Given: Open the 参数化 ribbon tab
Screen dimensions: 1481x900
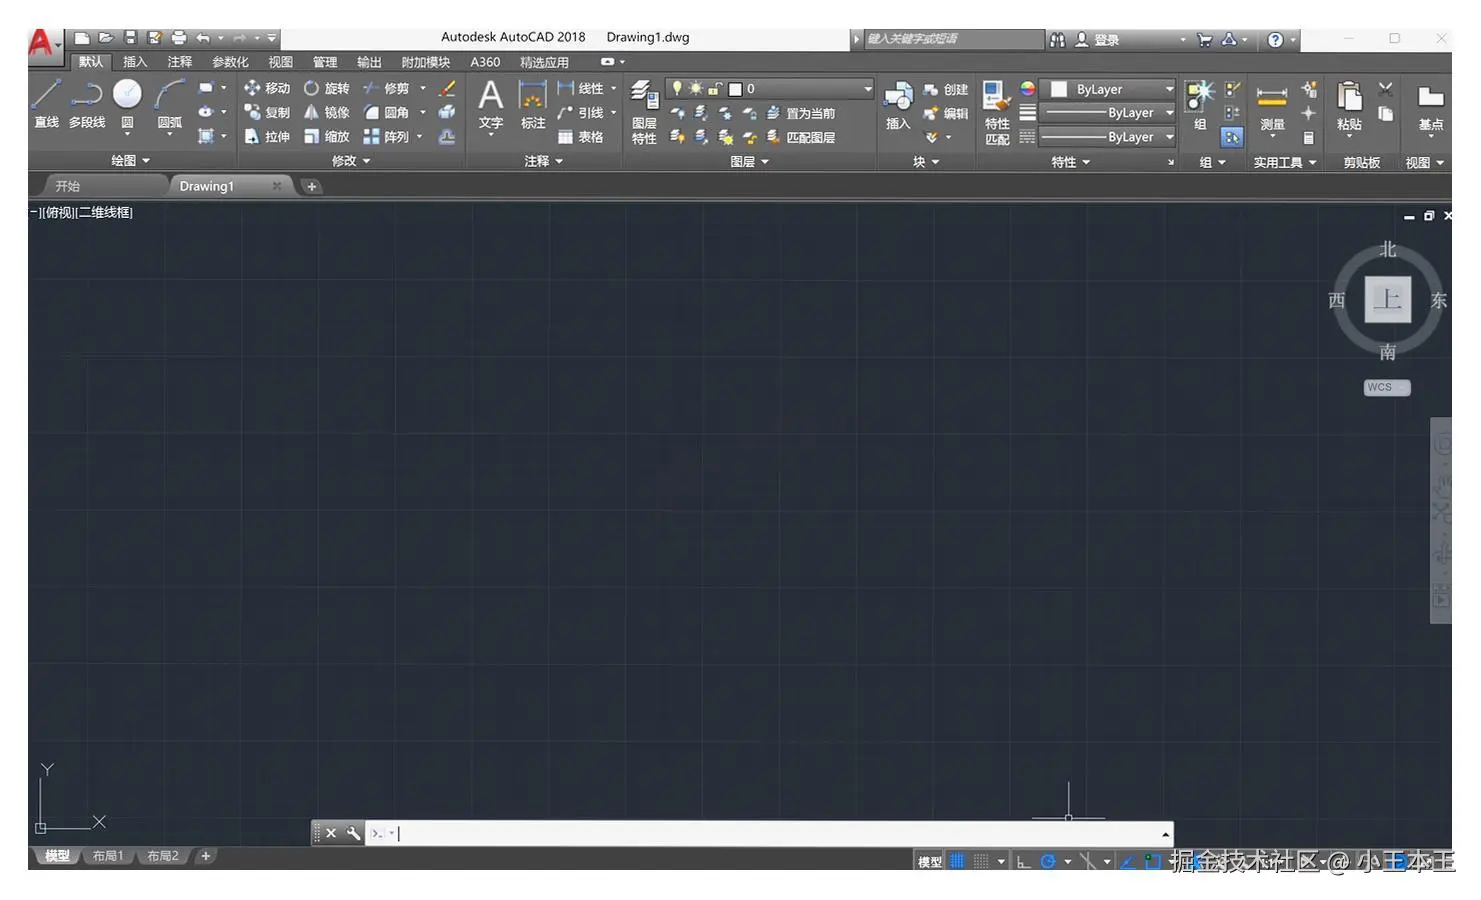Looking at the screenshot, I should tap(230, 62).
